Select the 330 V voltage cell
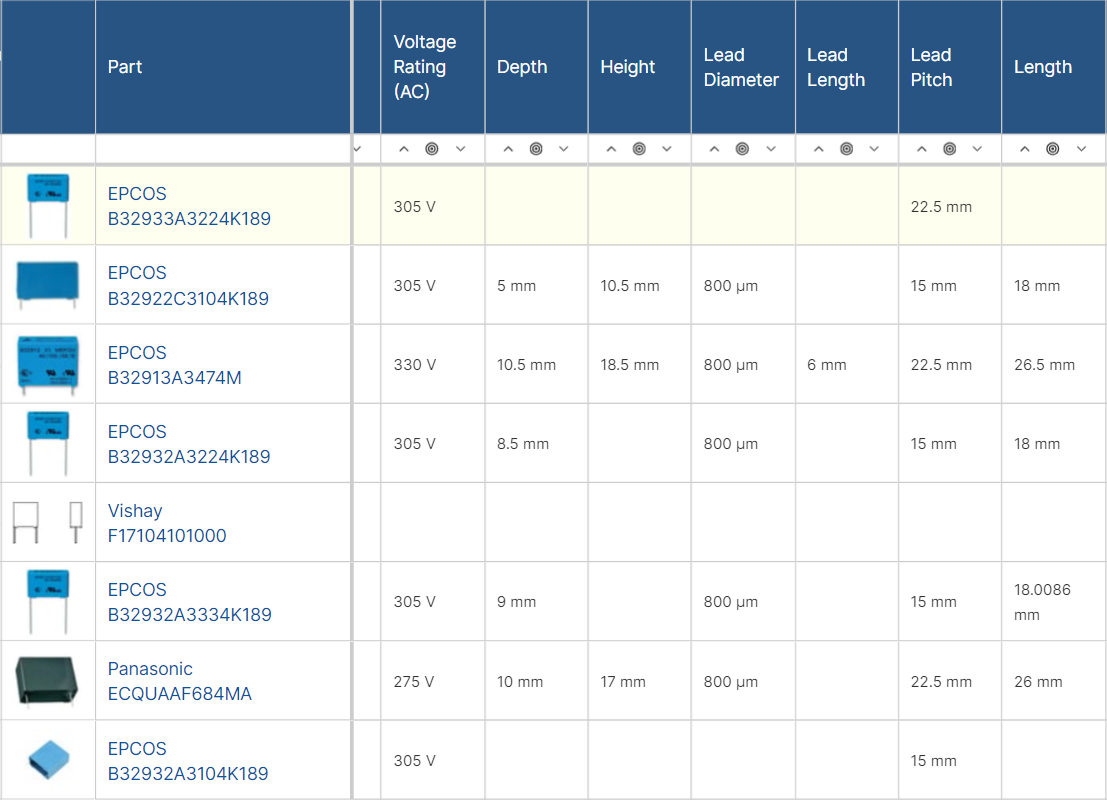This screenshot has width=1107, height=800. (433, 365)
